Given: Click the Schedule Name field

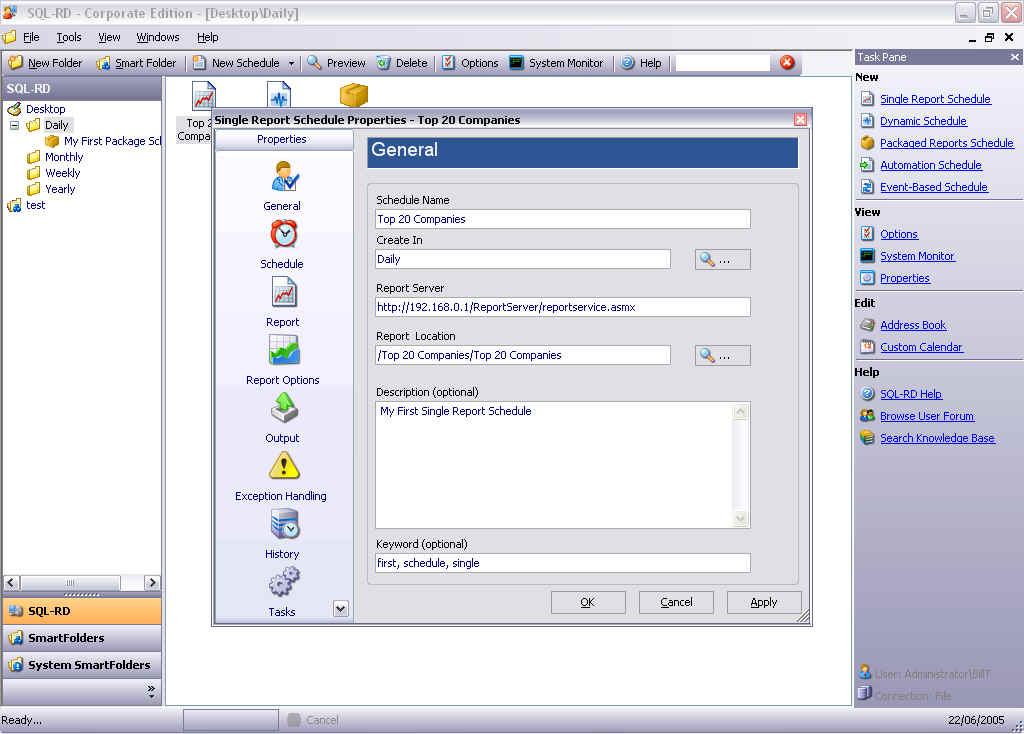Looking at the screenshot, I should 563,219.
